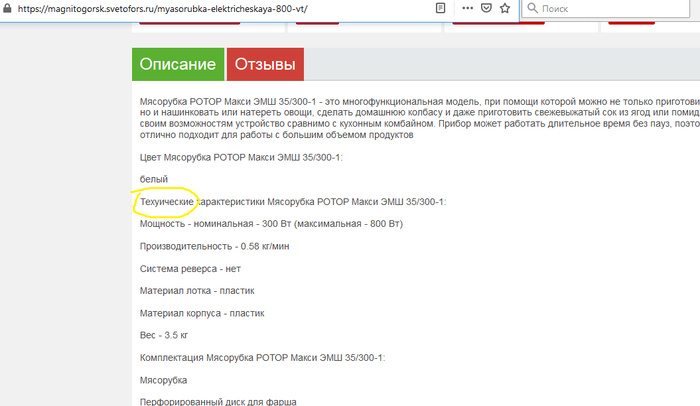Screen dimensions: 700x406
Task: Click 'Материал лотка - пластик'
Action: pos(197,291)
